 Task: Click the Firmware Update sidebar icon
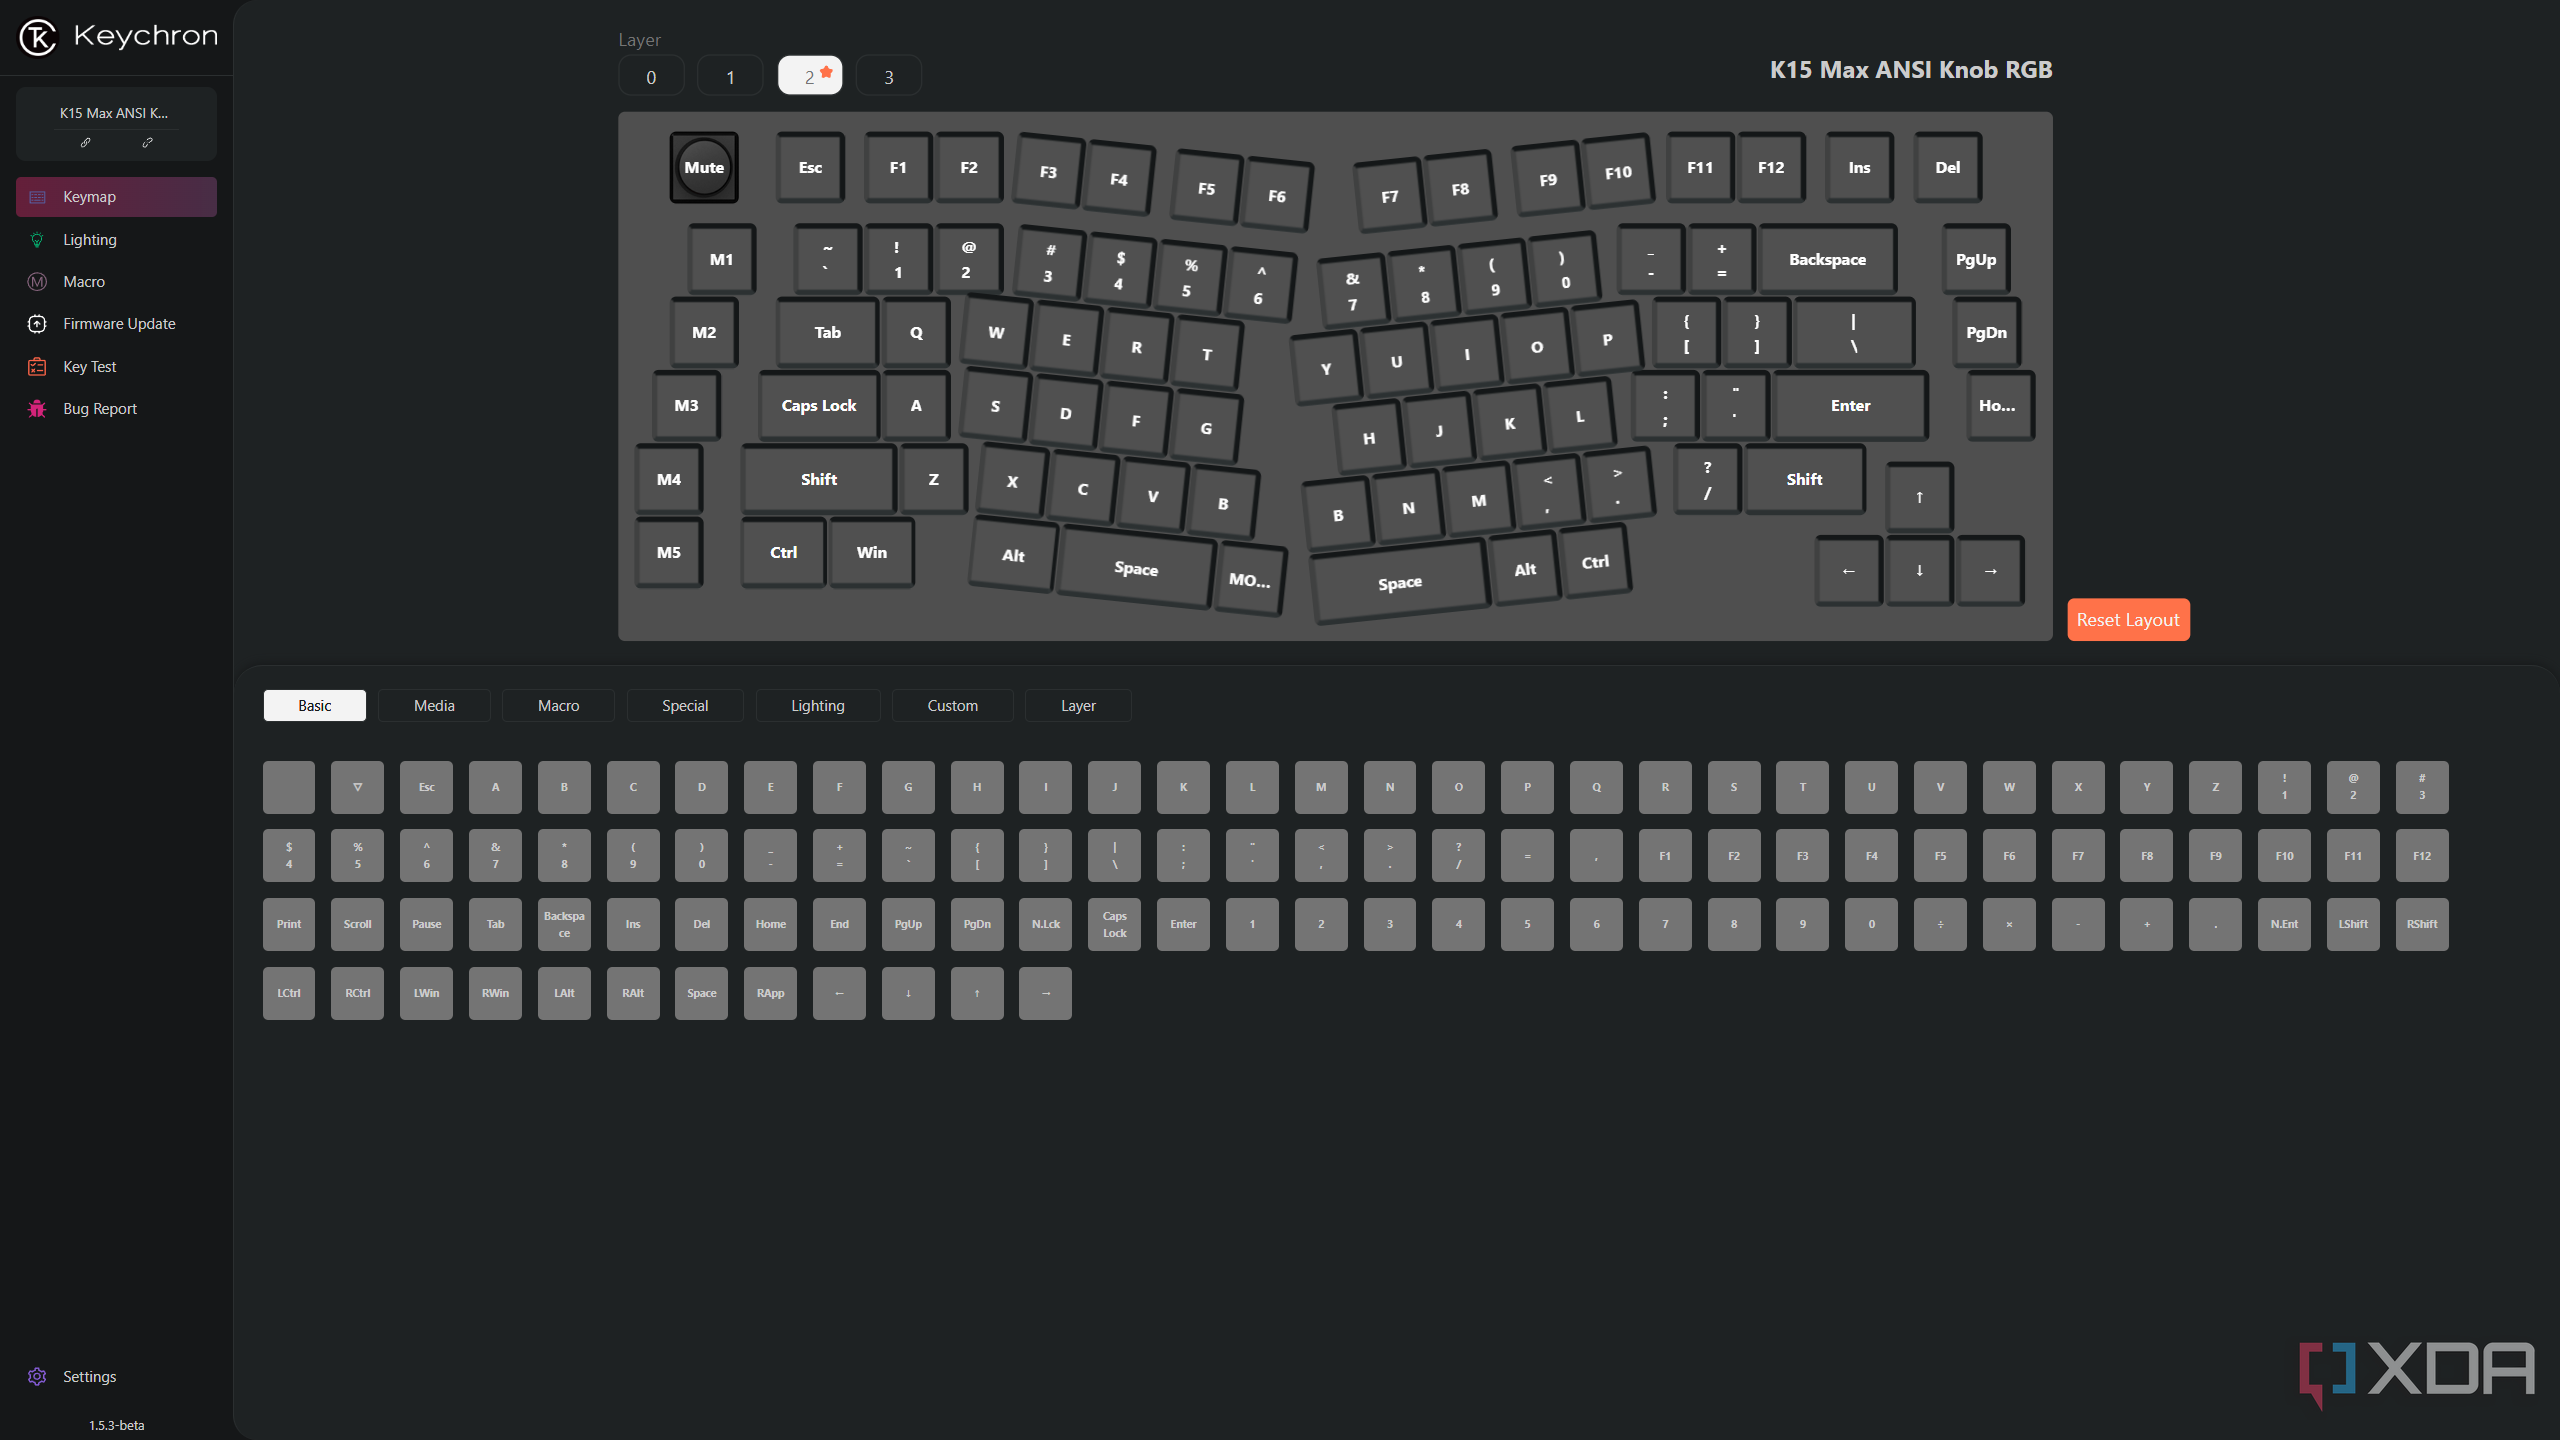tap(37, 324)
